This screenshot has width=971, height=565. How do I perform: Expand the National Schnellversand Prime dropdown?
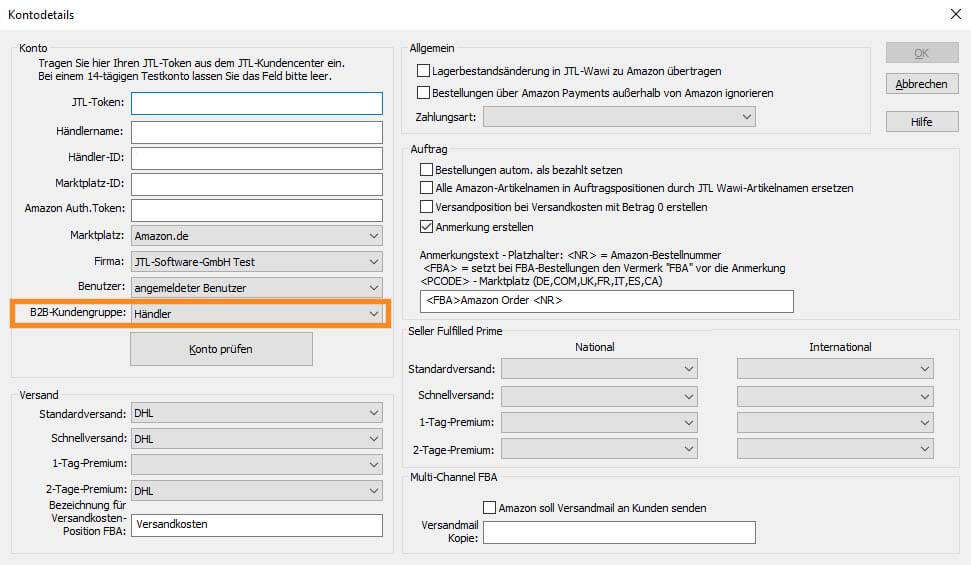coord(600,395)
